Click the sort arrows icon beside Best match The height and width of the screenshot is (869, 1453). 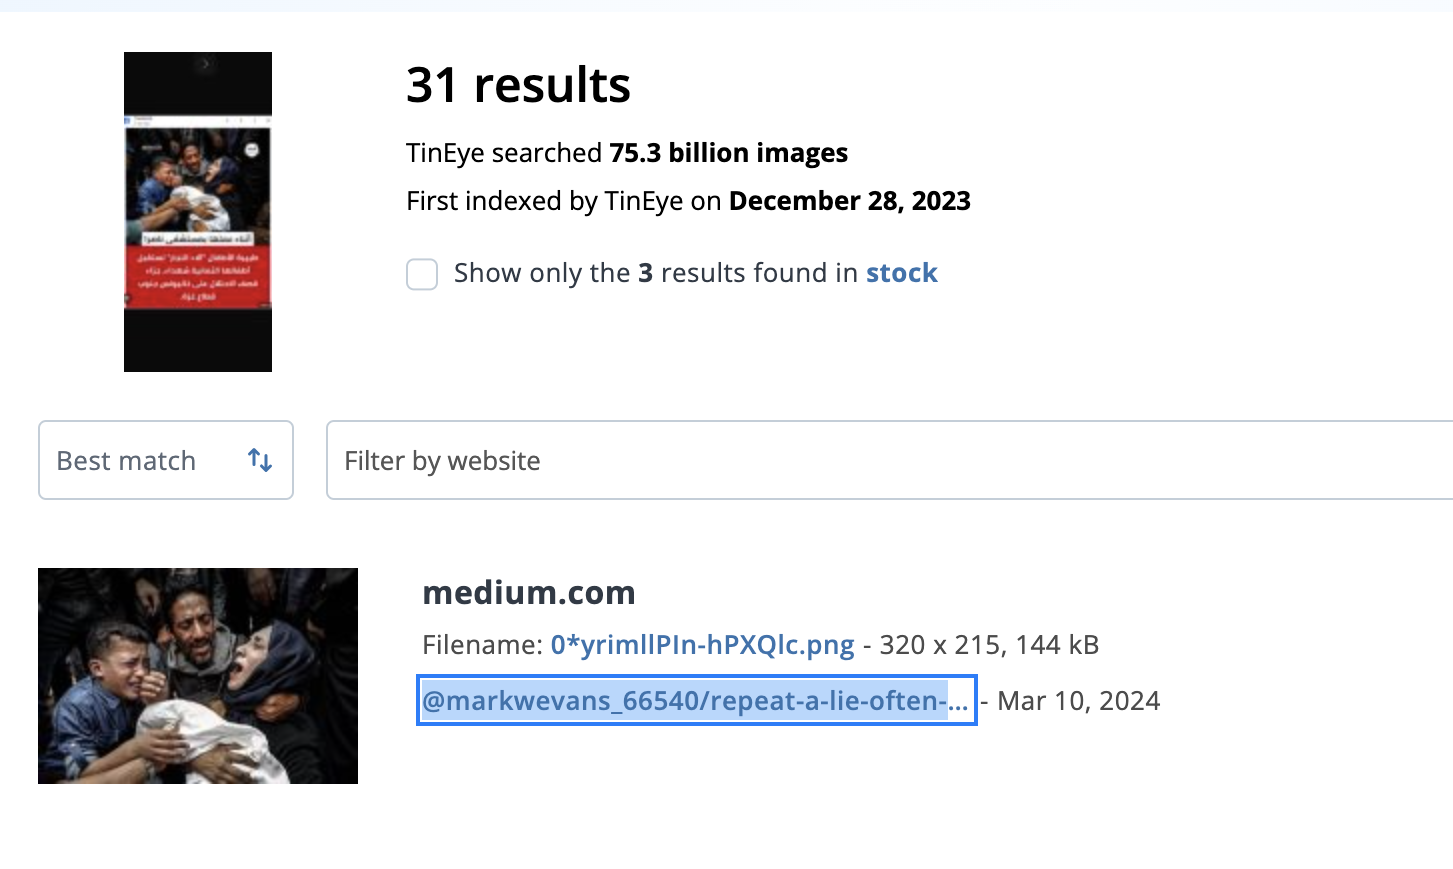[x=260, y=460]
